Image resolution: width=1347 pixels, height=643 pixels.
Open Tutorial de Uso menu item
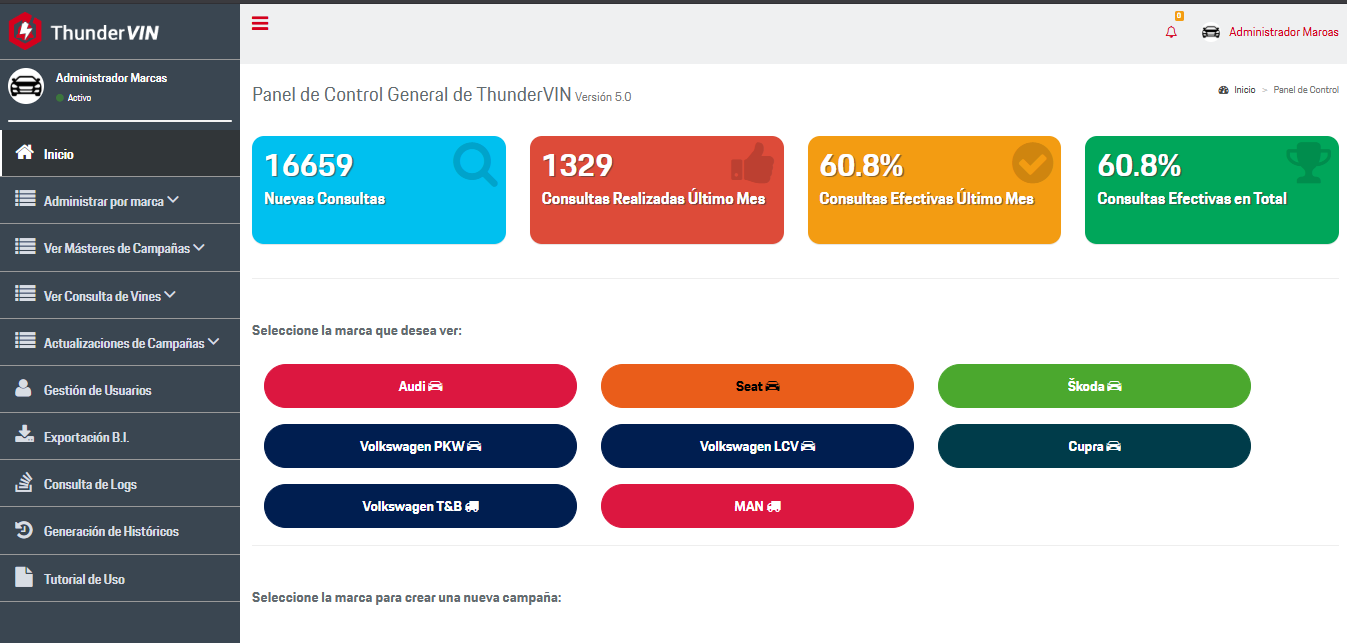[120, 579]
